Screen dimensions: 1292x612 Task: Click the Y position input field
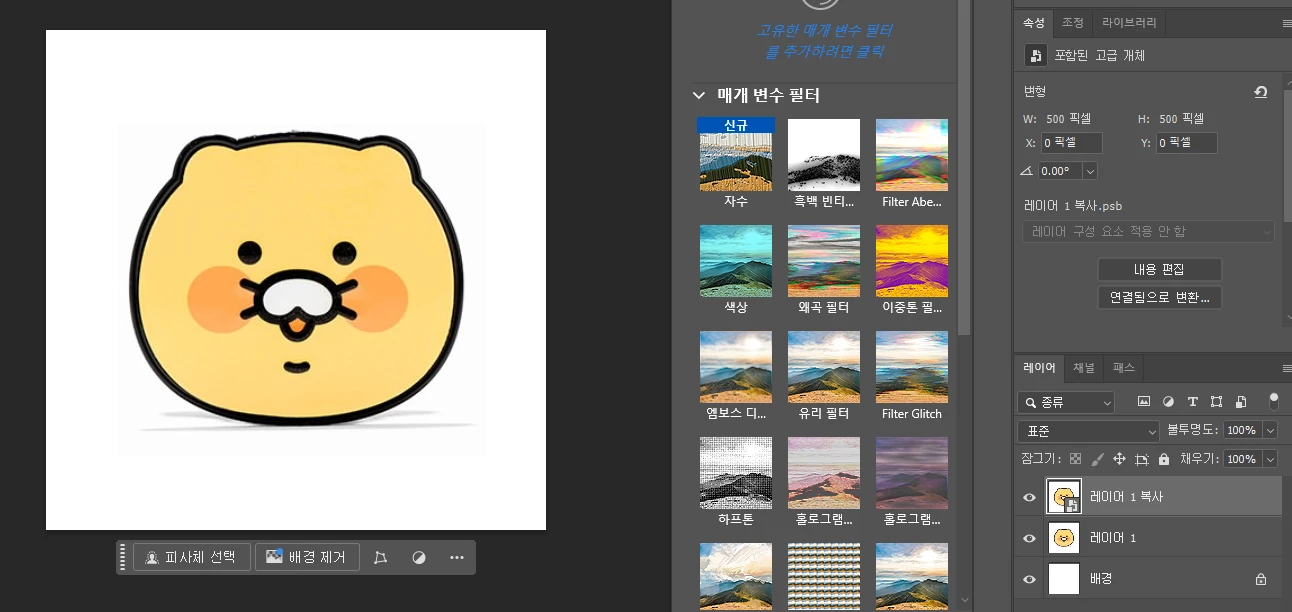coord(1186,143)
